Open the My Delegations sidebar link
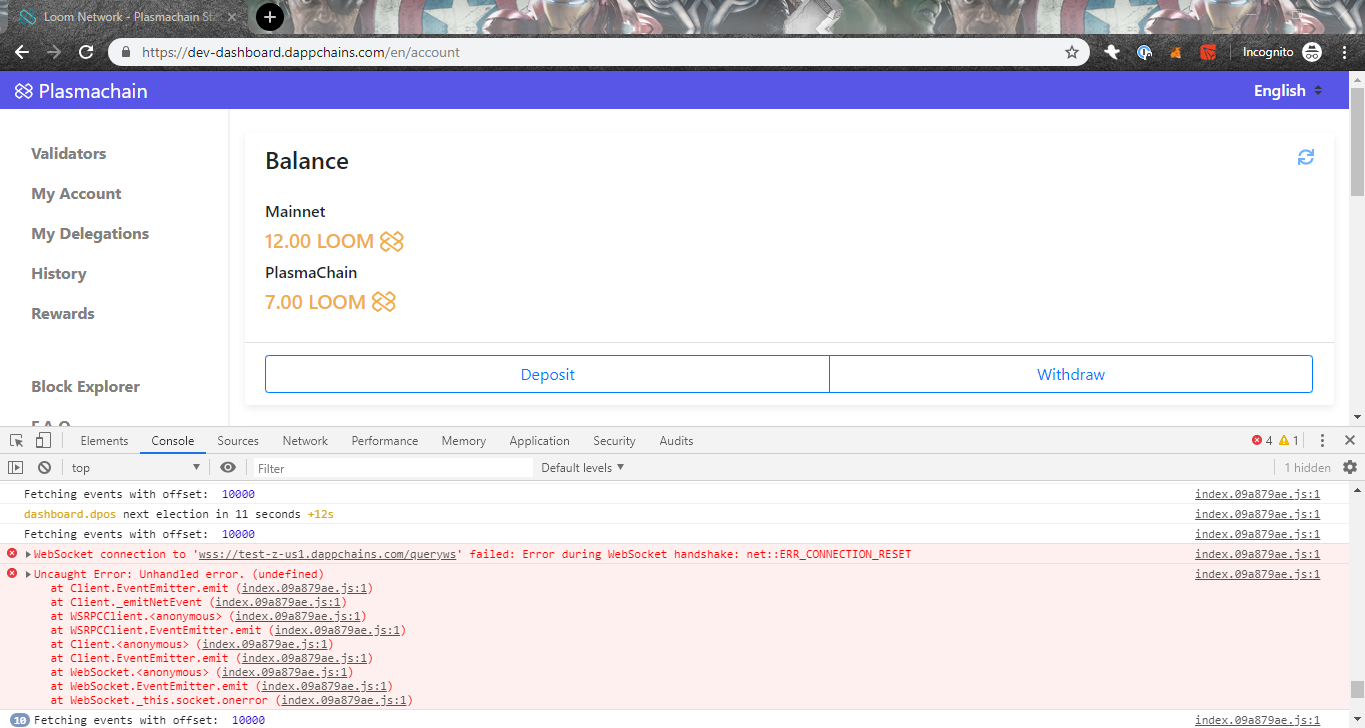 point(88,233)
